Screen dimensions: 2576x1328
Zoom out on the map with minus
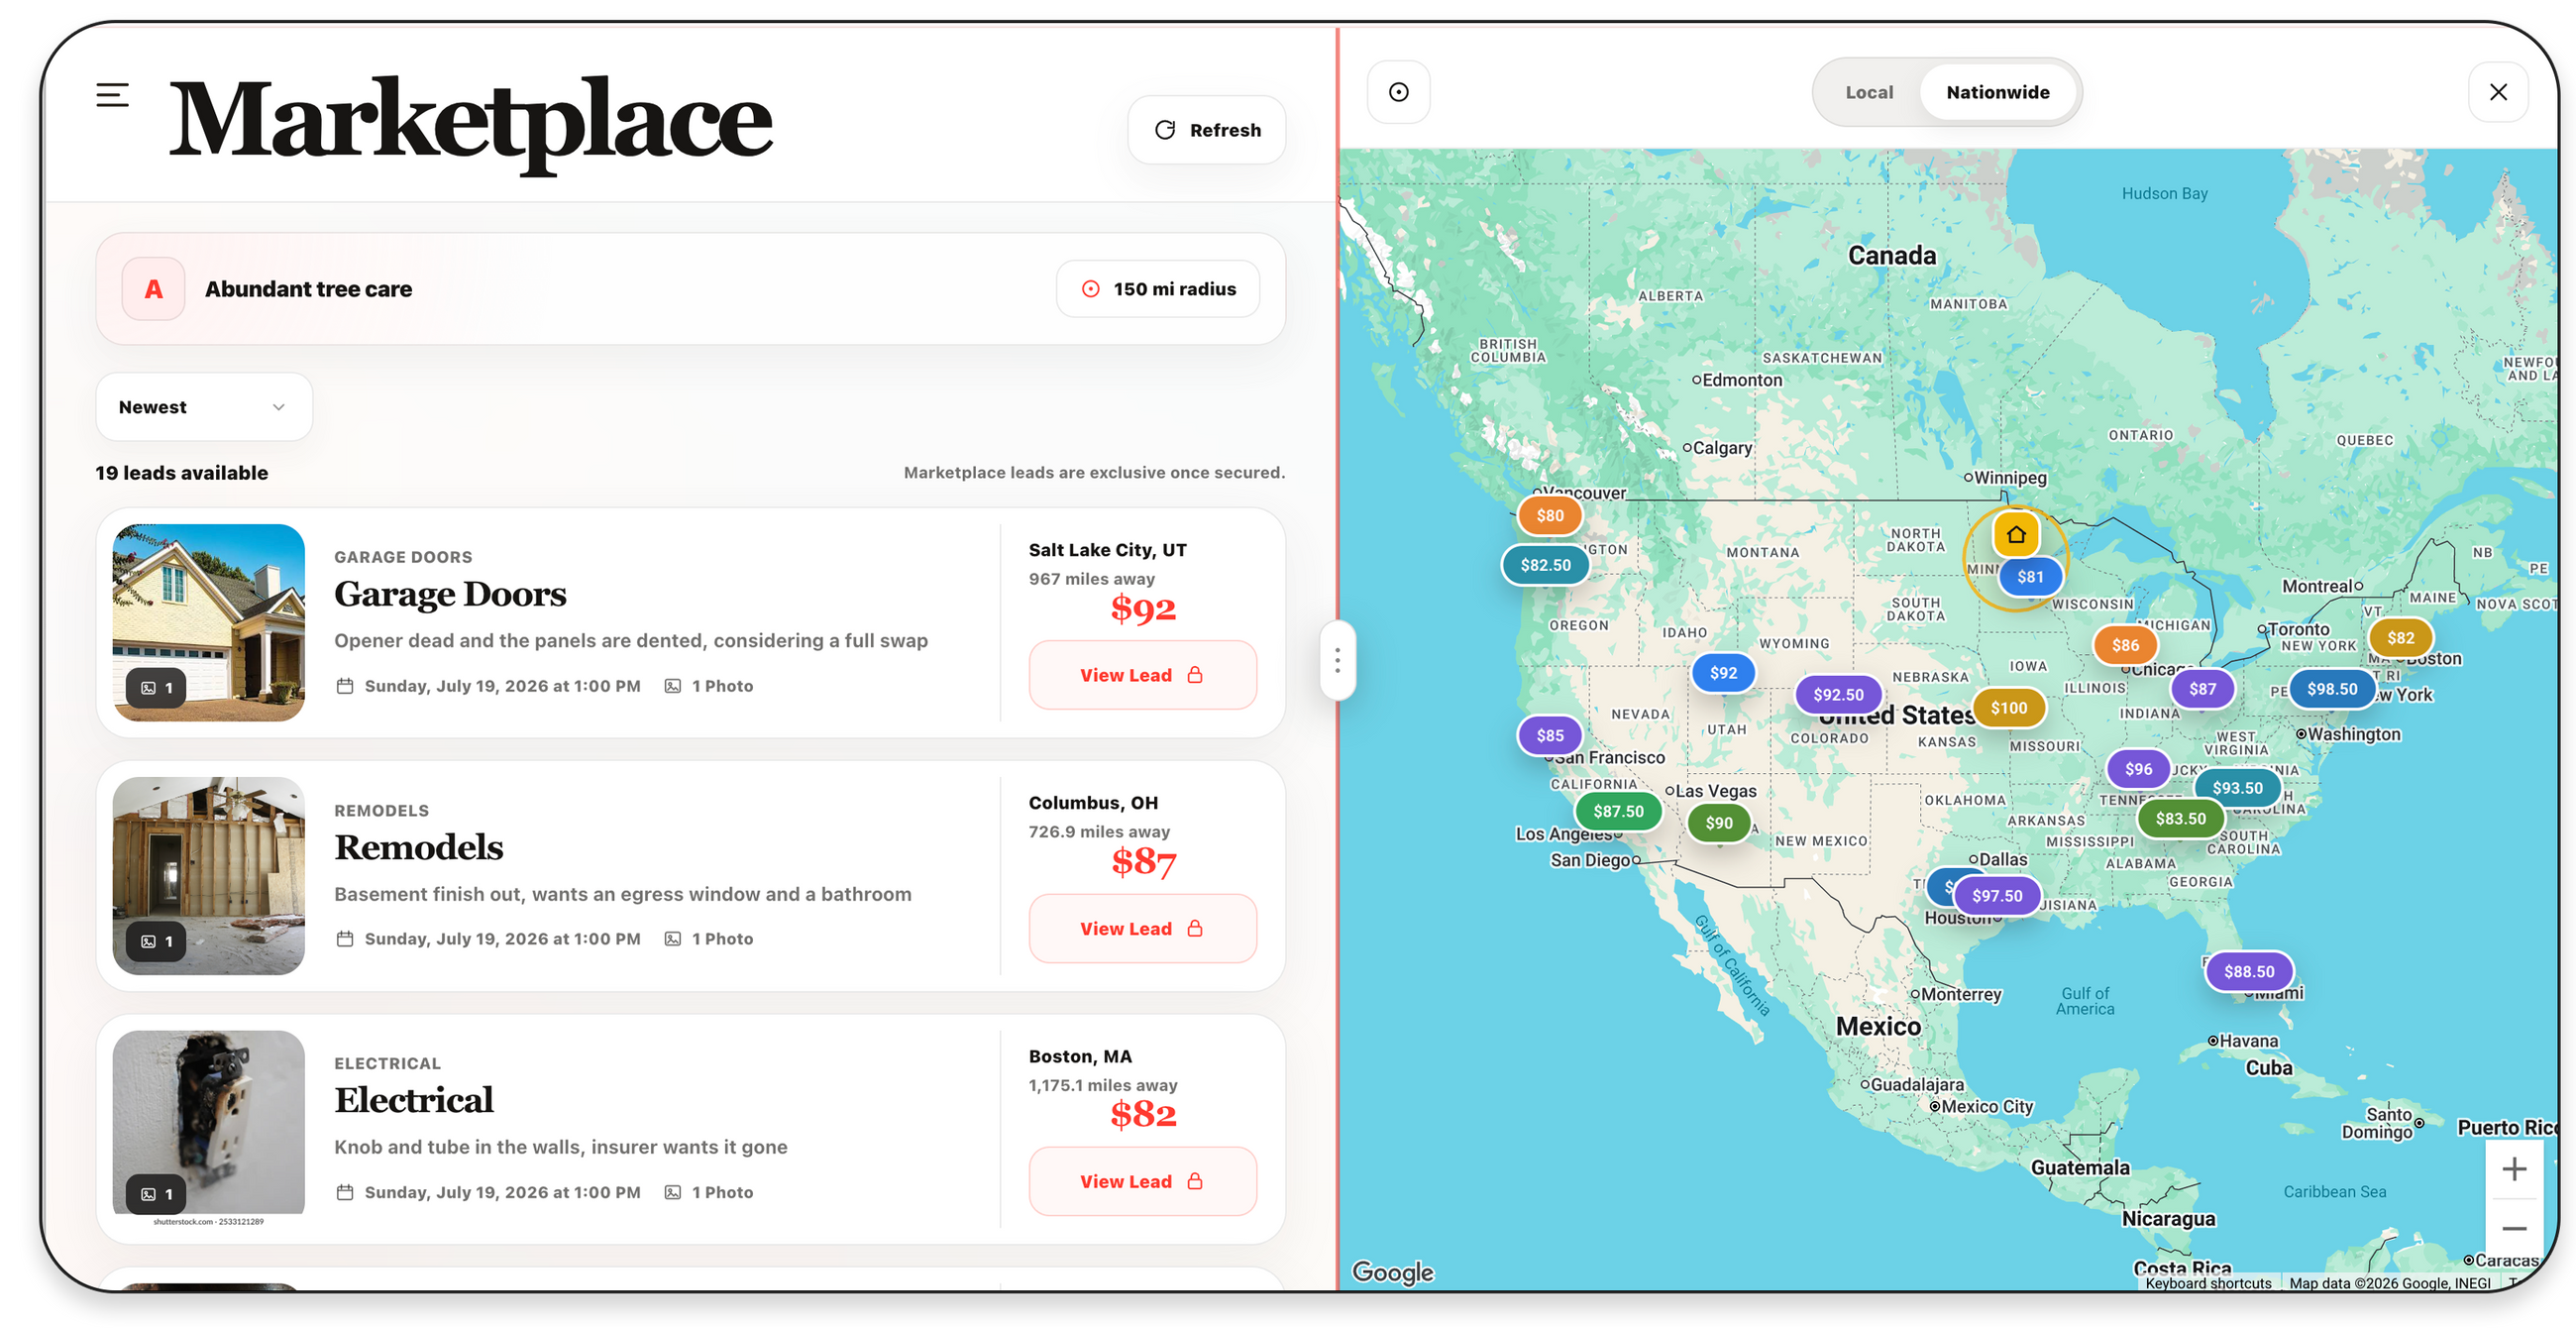[2513, 1229]
